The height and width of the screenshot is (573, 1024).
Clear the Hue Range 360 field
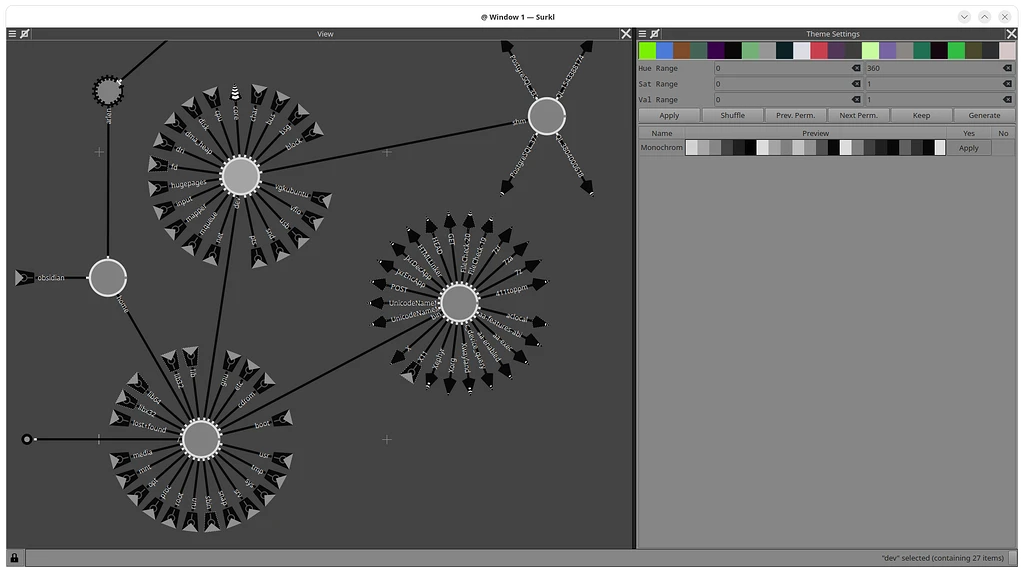[x=1007, y=68]
